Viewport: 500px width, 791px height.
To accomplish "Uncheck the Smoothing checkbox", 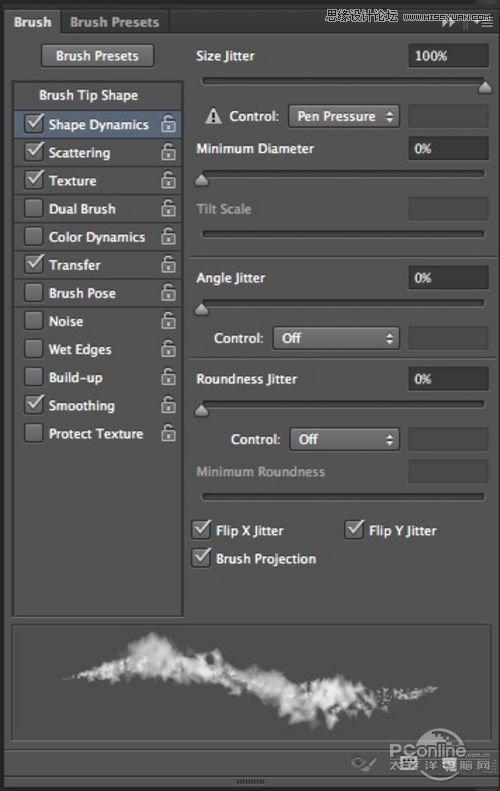I will 34,405.
